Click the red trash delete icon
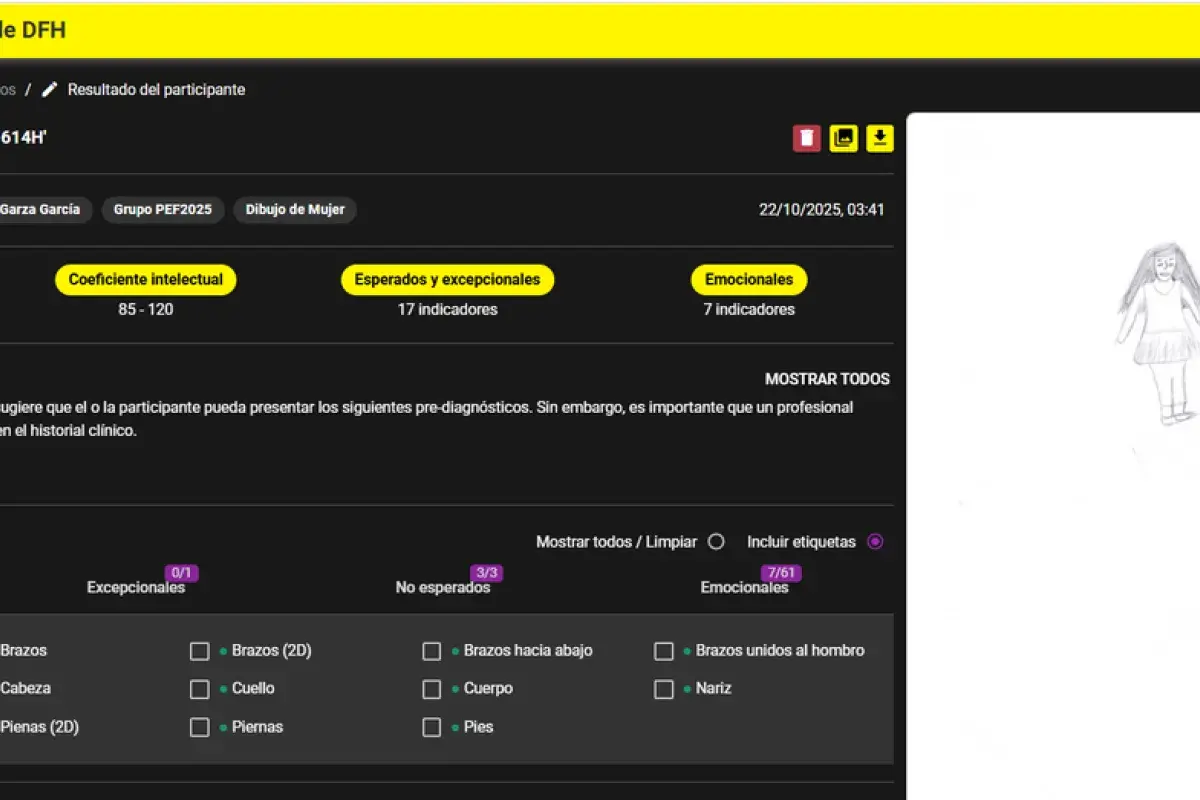1200x800 pixels. (x=807, y=138)
